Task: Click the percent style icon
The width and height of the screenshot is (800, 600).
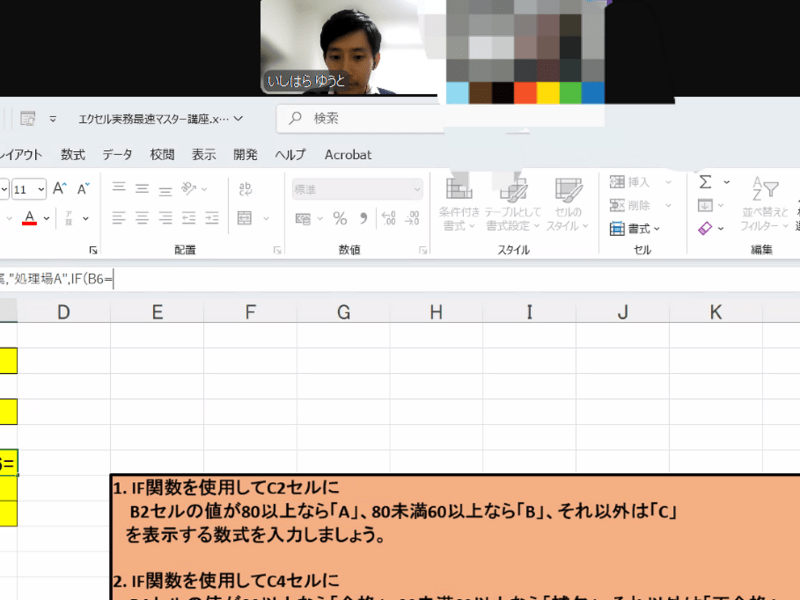Action: click(x=340, y=218)
